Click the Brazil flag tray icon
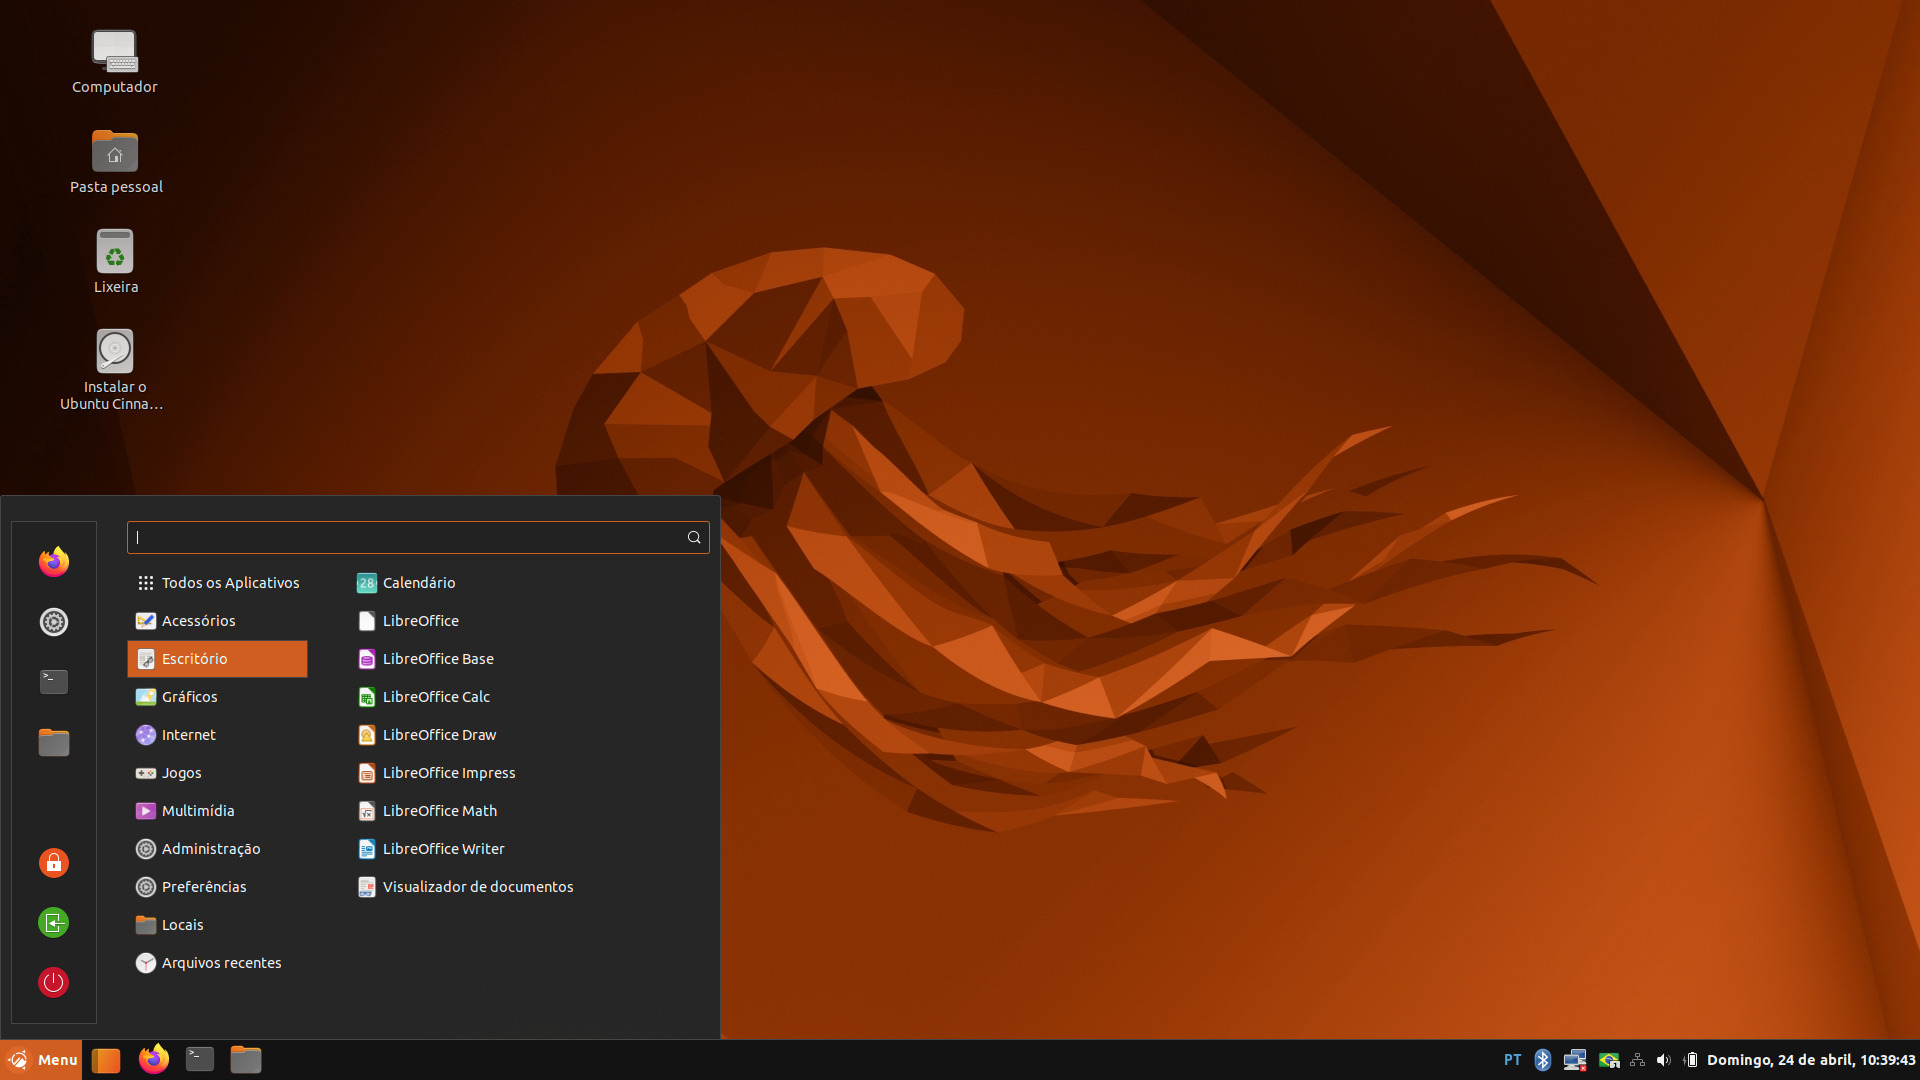Screen dimensions: 1920x1080 pyautogui.click(x=1609, y=1060)
